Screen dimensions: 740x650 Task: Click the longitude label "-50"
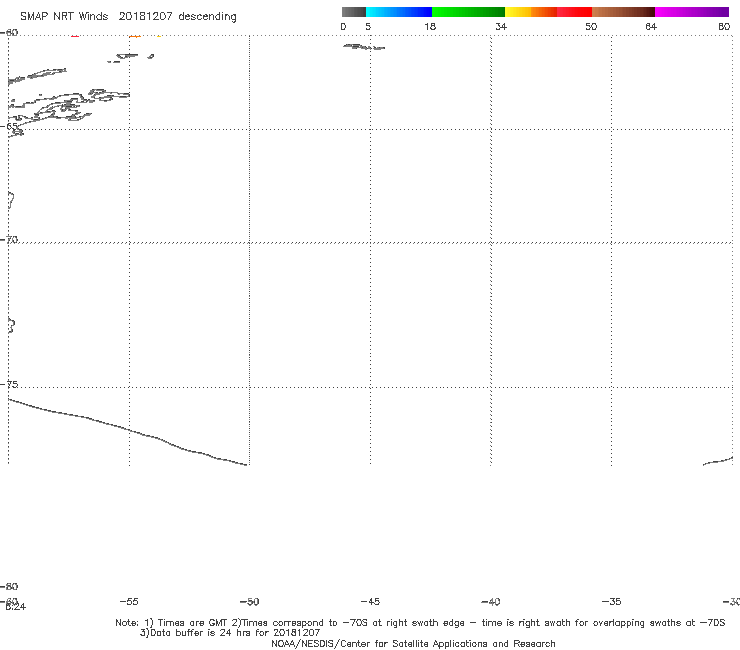click(250, 601)
